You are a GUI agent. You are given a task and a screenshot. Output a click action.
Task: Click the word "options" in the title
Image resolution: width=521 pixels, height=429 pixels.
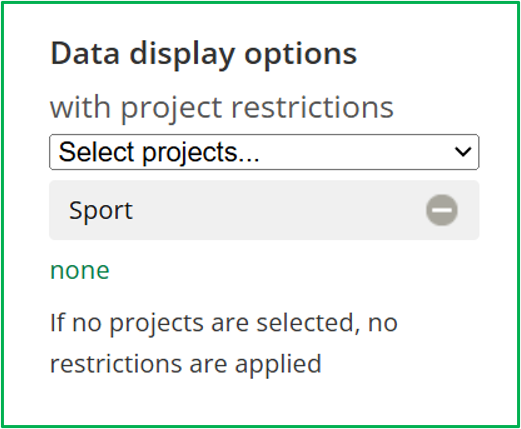[x=301, y=55]
